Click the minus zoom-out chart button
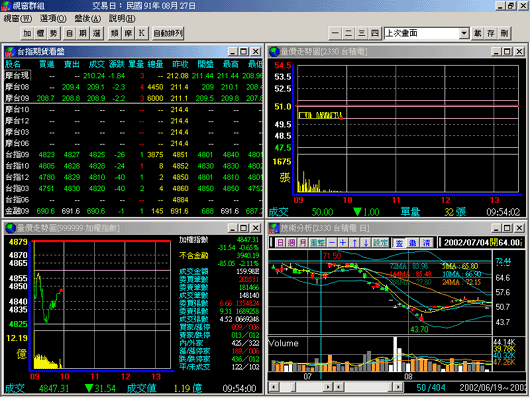 point(332,242)
